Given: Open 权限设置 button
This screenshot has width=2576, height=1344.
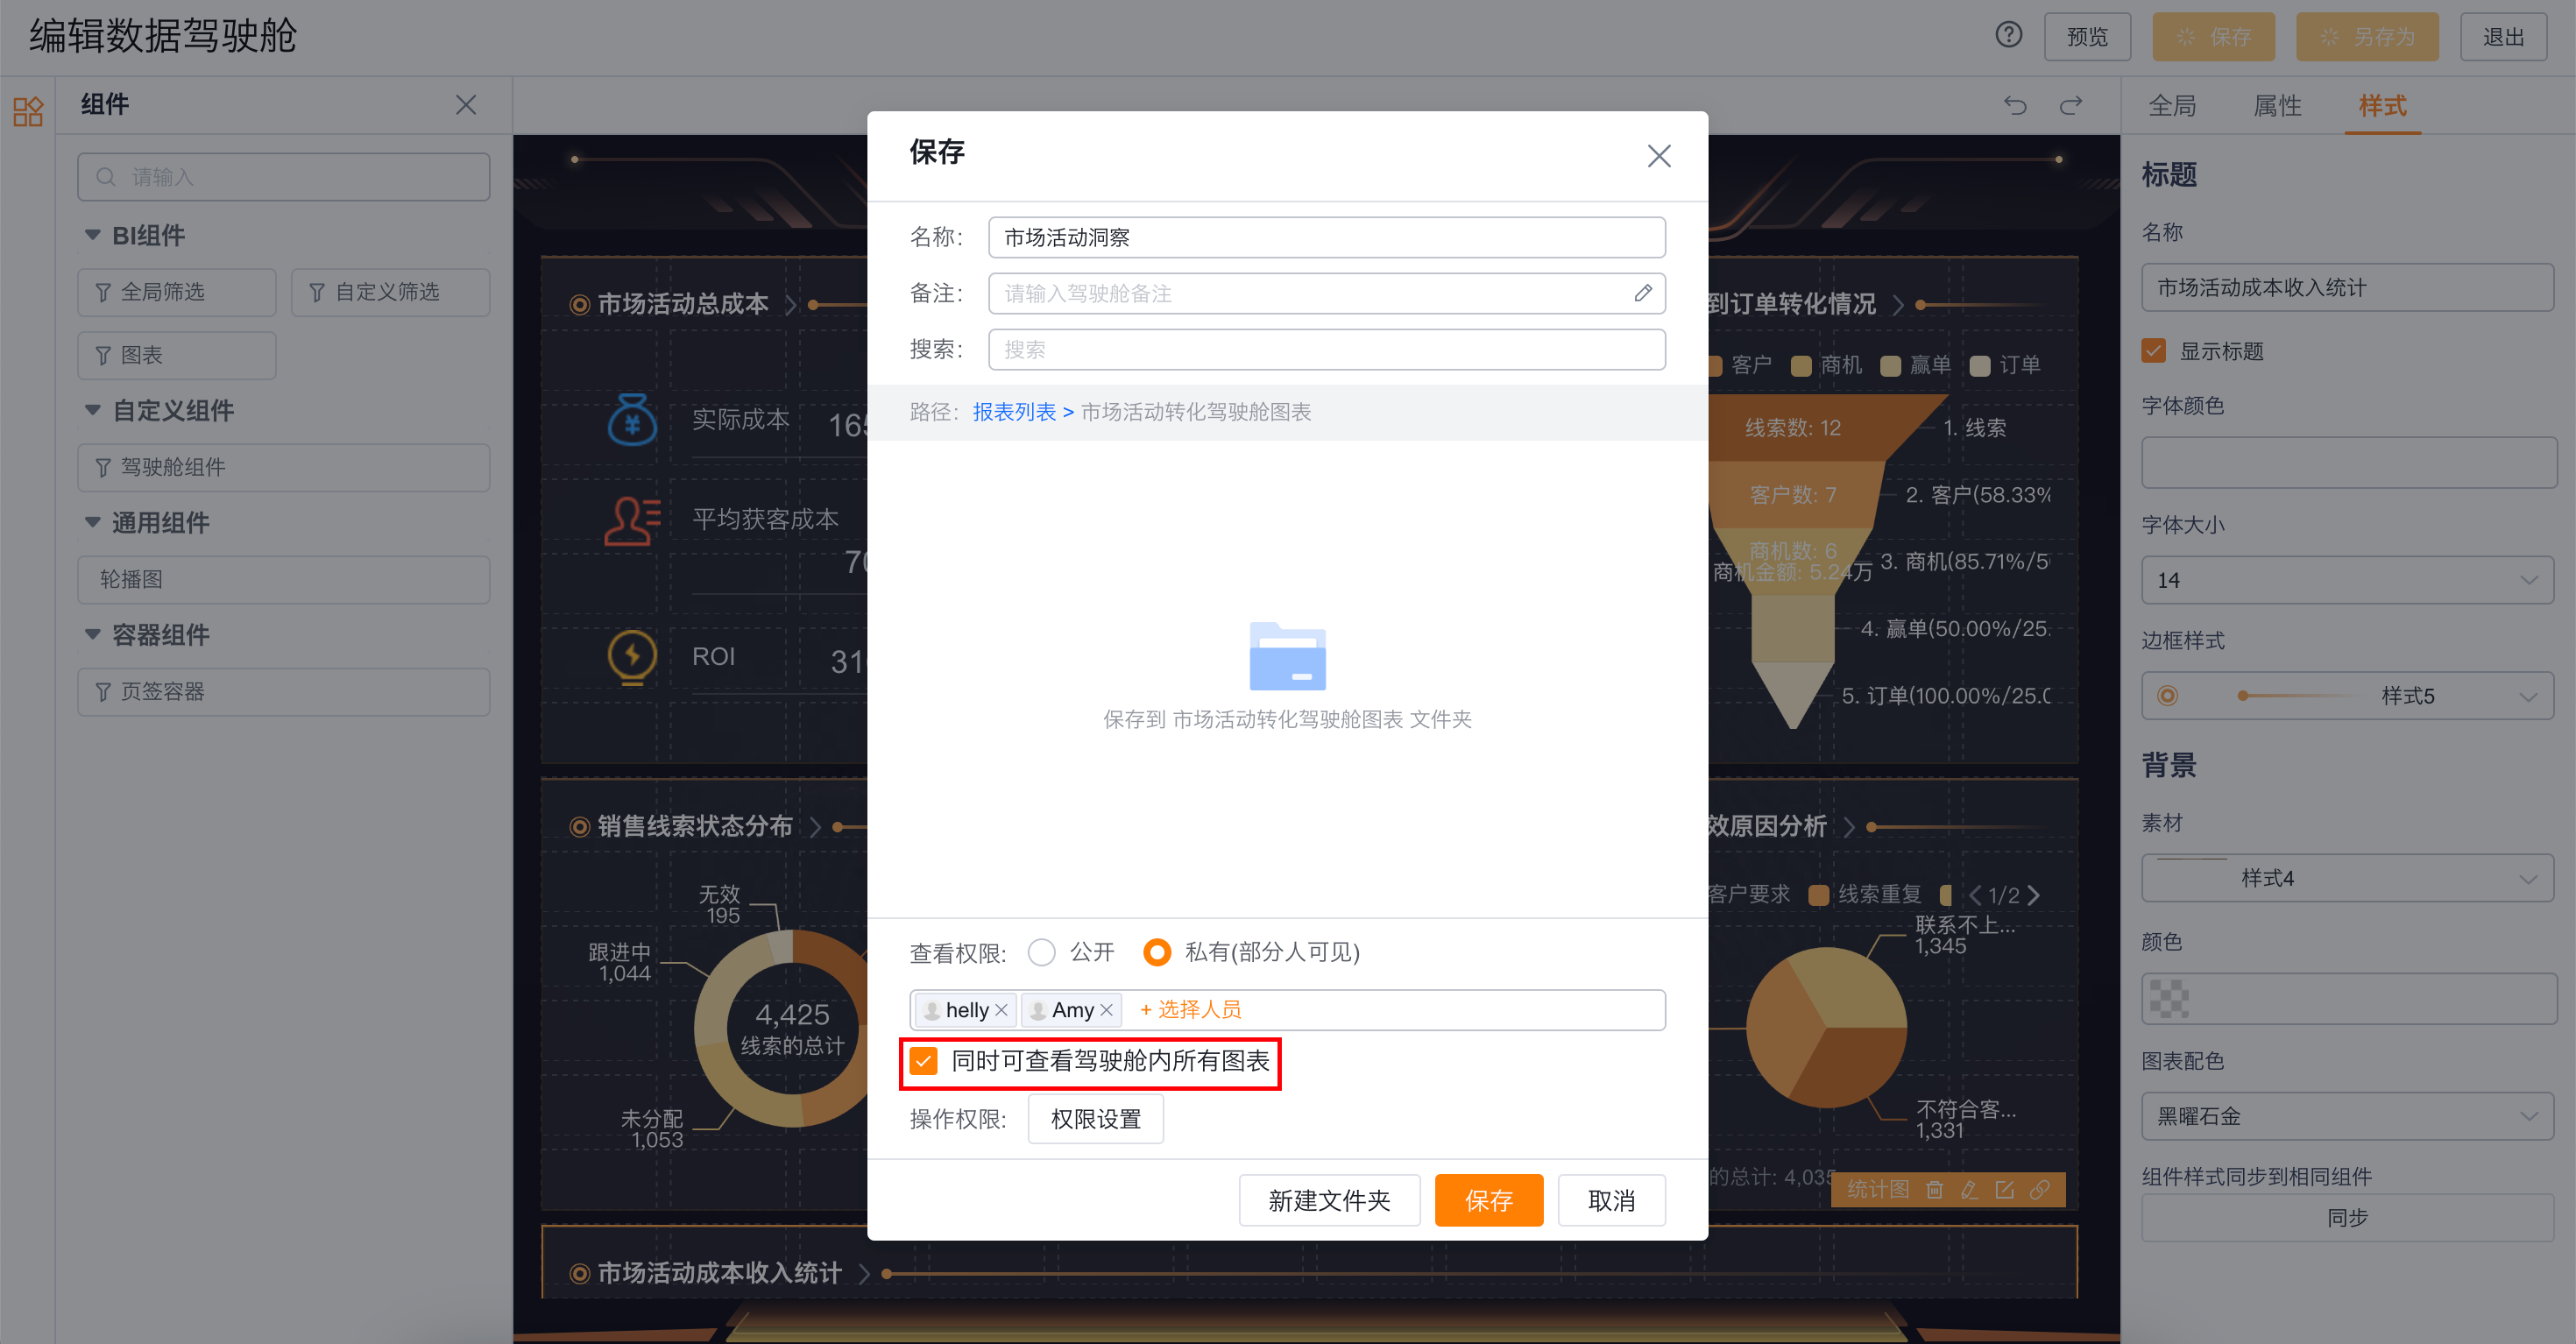Looking at the screenshot, I should pos(1095,1119).
